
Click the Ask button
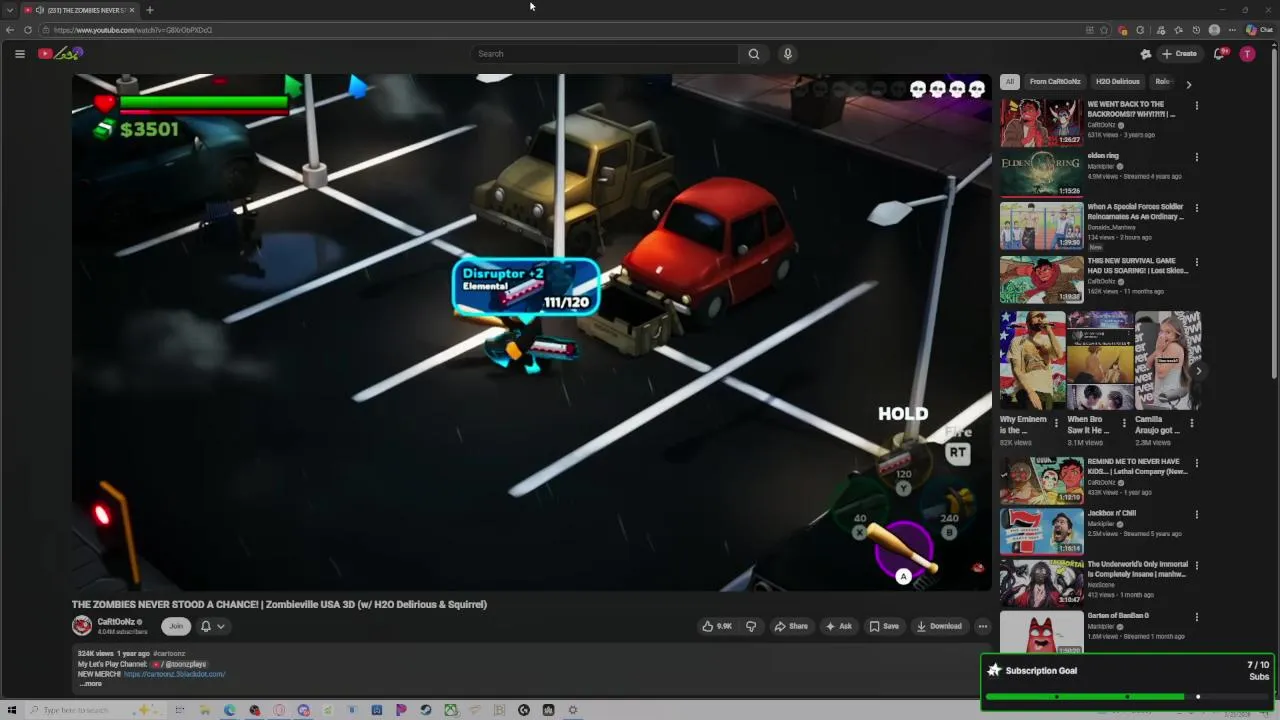(838, 626)
